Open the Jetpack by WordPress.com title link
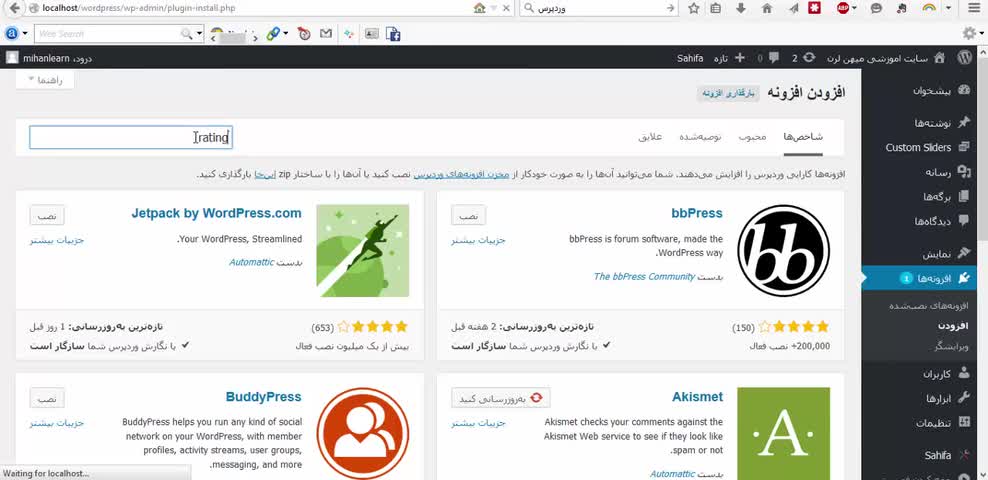 tap(216, 214)
